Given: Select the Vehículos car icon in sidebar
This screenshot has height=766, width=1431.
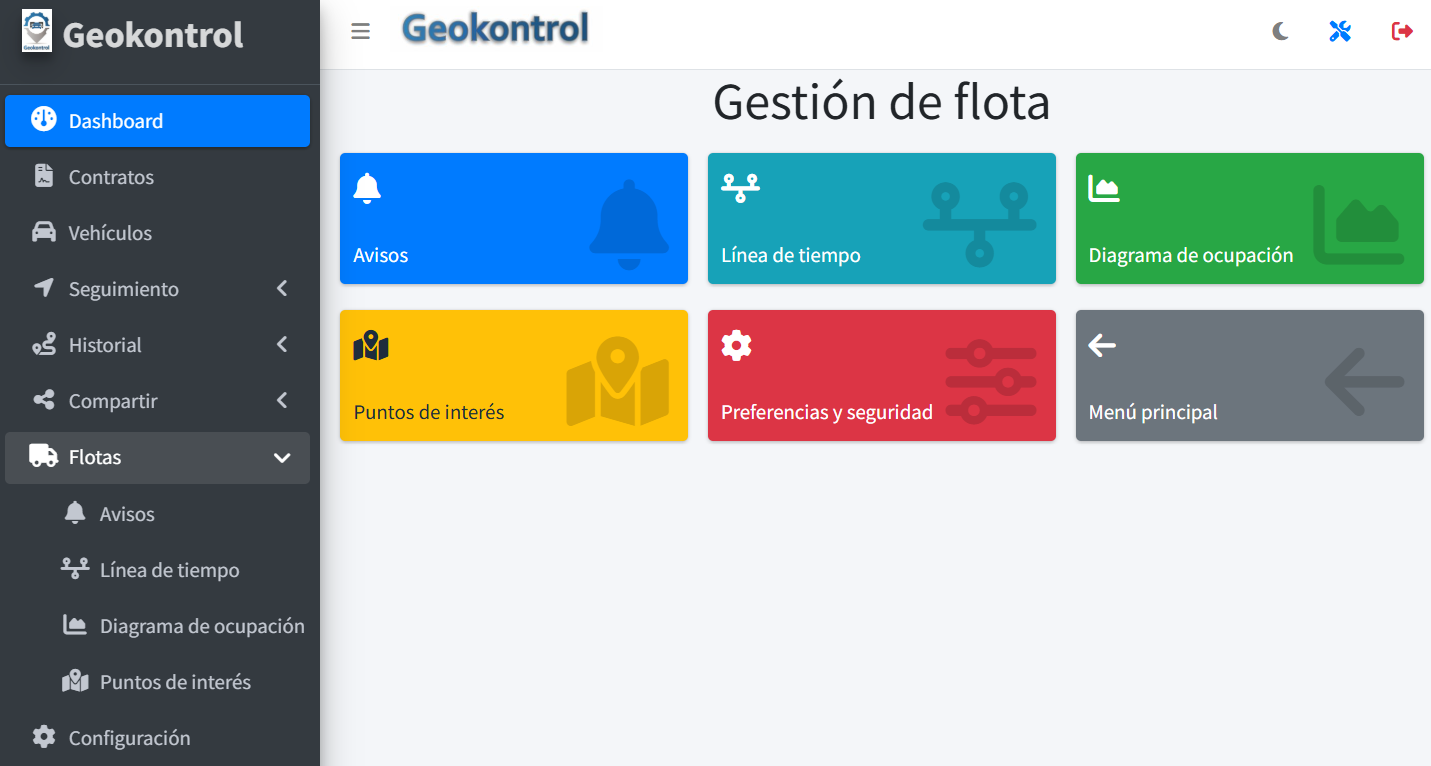Looking at the screenshot, I should click(42, 233).
